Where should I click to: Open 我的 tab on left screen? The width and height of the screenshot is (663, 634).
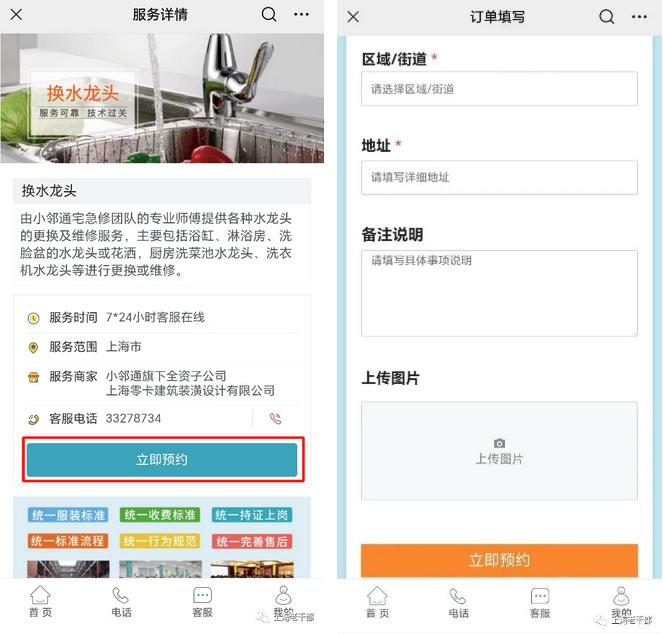pos(283,601)
